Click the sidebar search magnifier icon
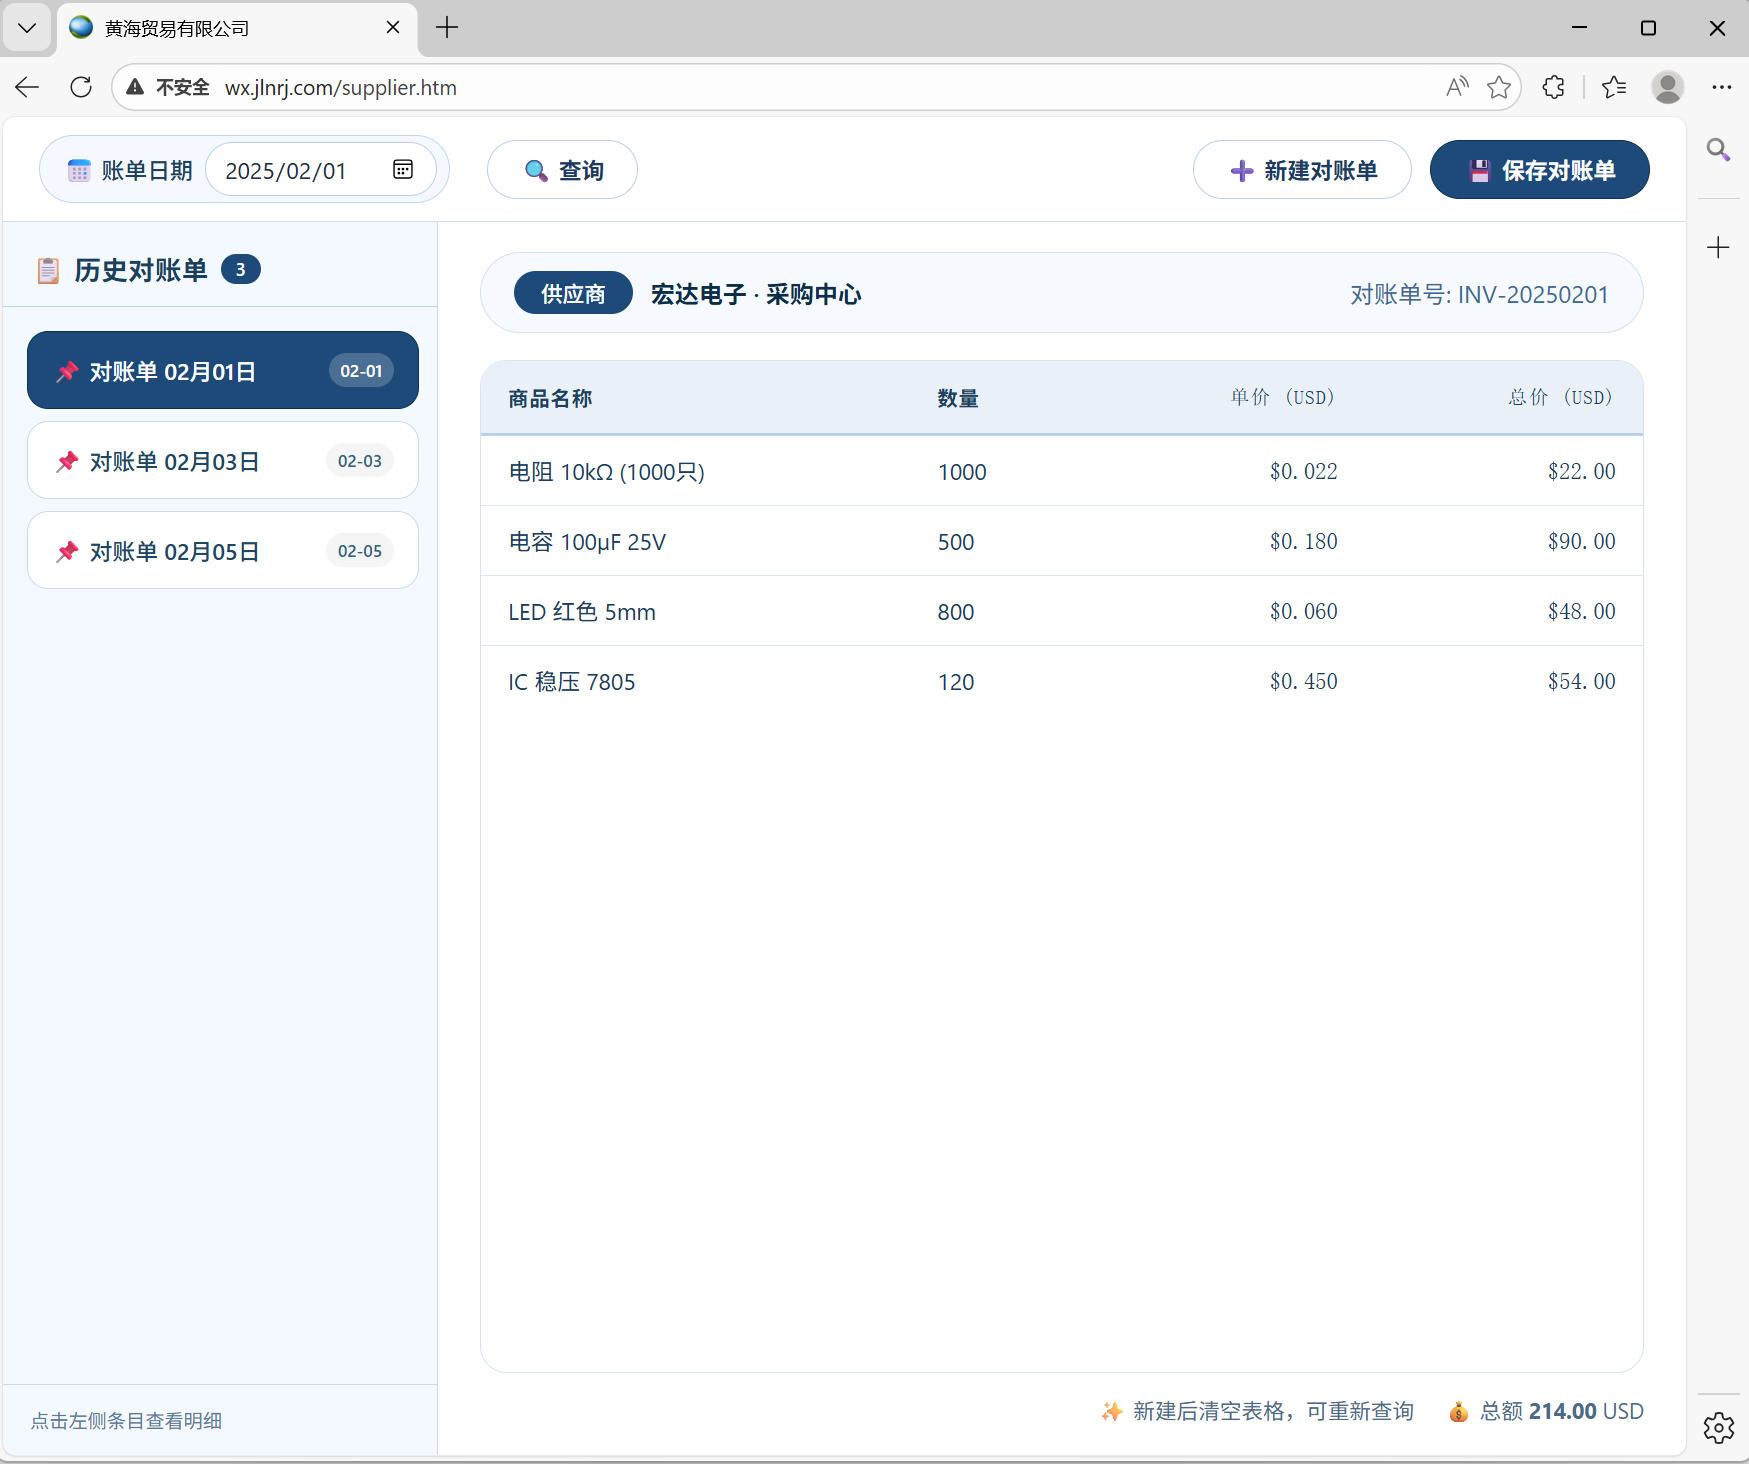Screen dimensions: 1749x1464 1718,150
